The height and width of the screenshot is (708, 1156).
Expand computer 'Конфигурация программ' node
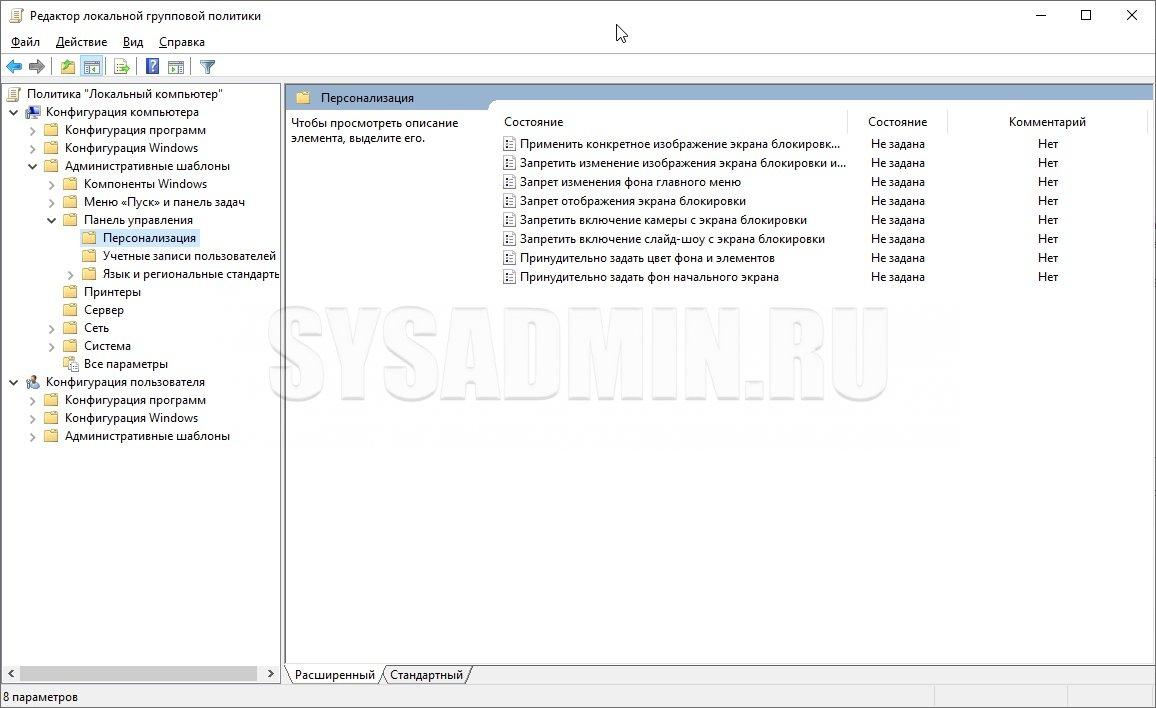pyautogui.click(x=32, y=131)
